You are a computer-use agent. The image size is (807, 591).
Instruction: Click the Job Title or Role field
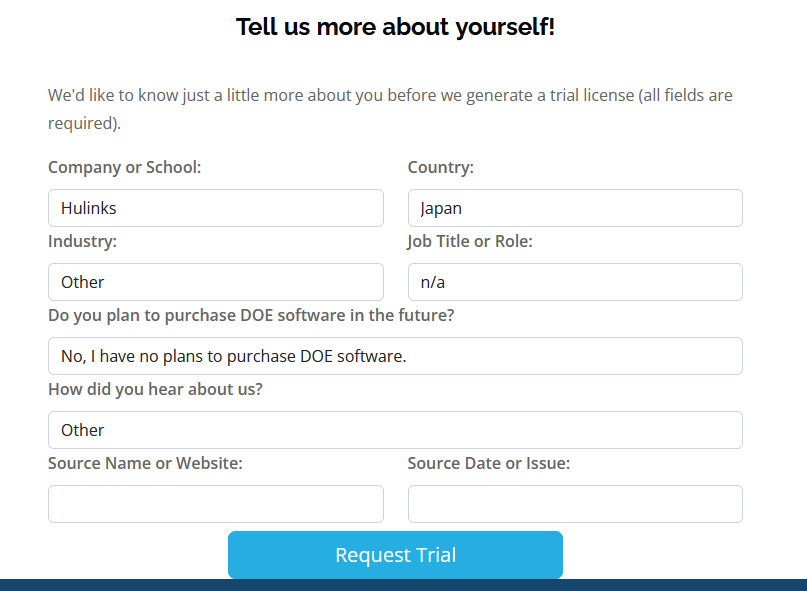pos(575,282)
